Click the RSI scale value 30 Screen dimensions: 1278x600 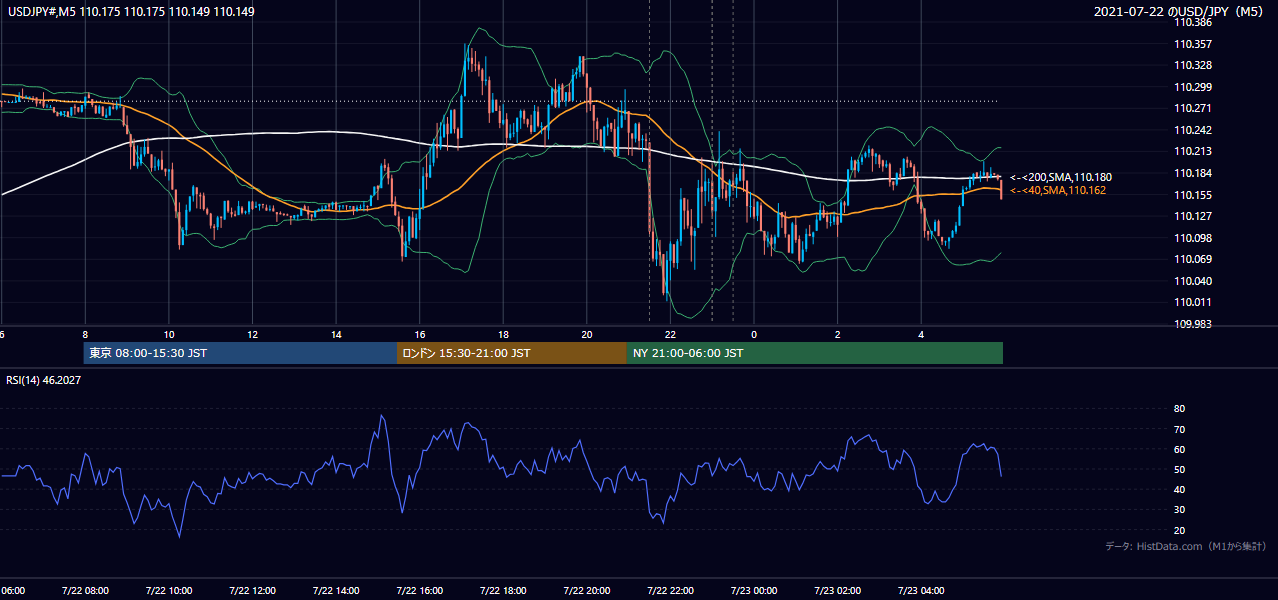click(x=1179, y=510)
